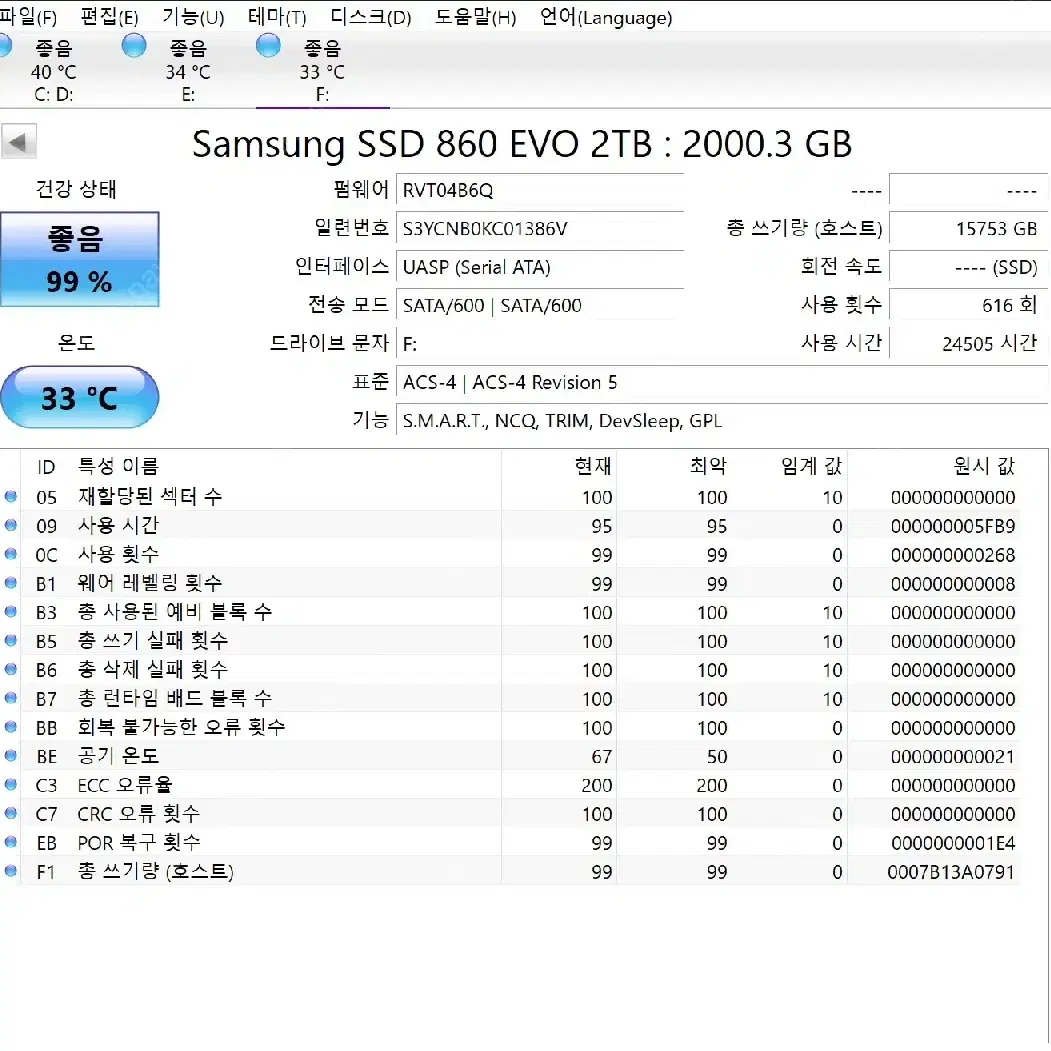The width and height of the screenshot is (1051, 1051).
Task: Click status dot for attribute B3
Action: coord(11,612)
